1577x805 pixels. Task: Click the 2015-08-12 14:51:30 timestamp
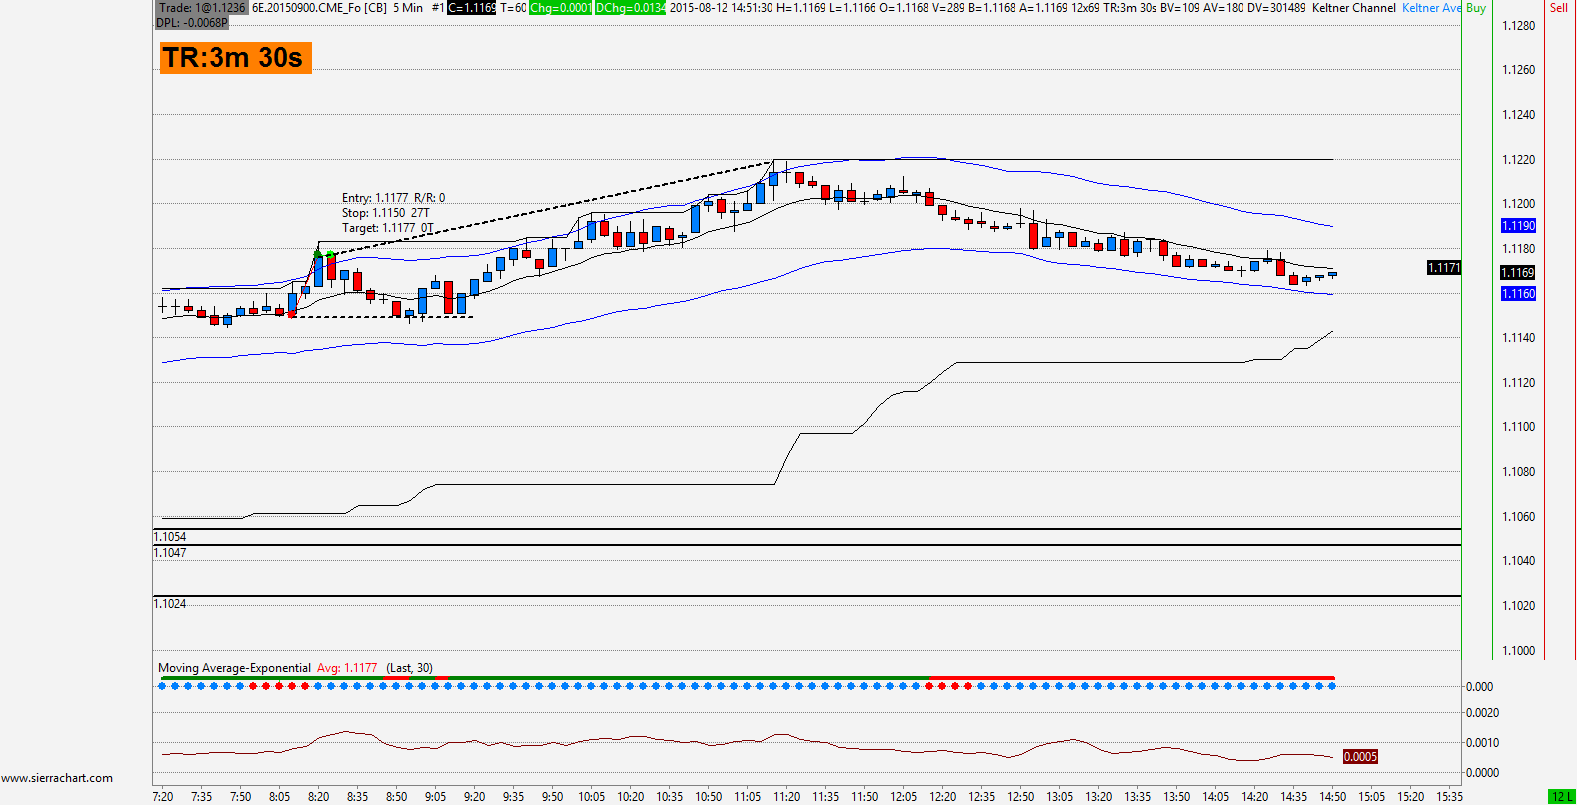pos(720,8)
